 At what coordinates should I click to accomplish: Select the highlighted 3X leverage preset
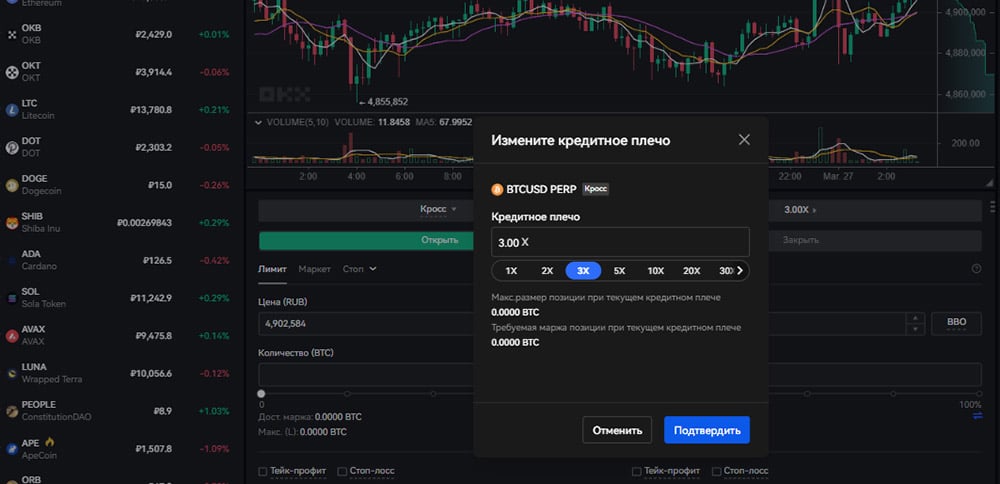coord(584,270)
